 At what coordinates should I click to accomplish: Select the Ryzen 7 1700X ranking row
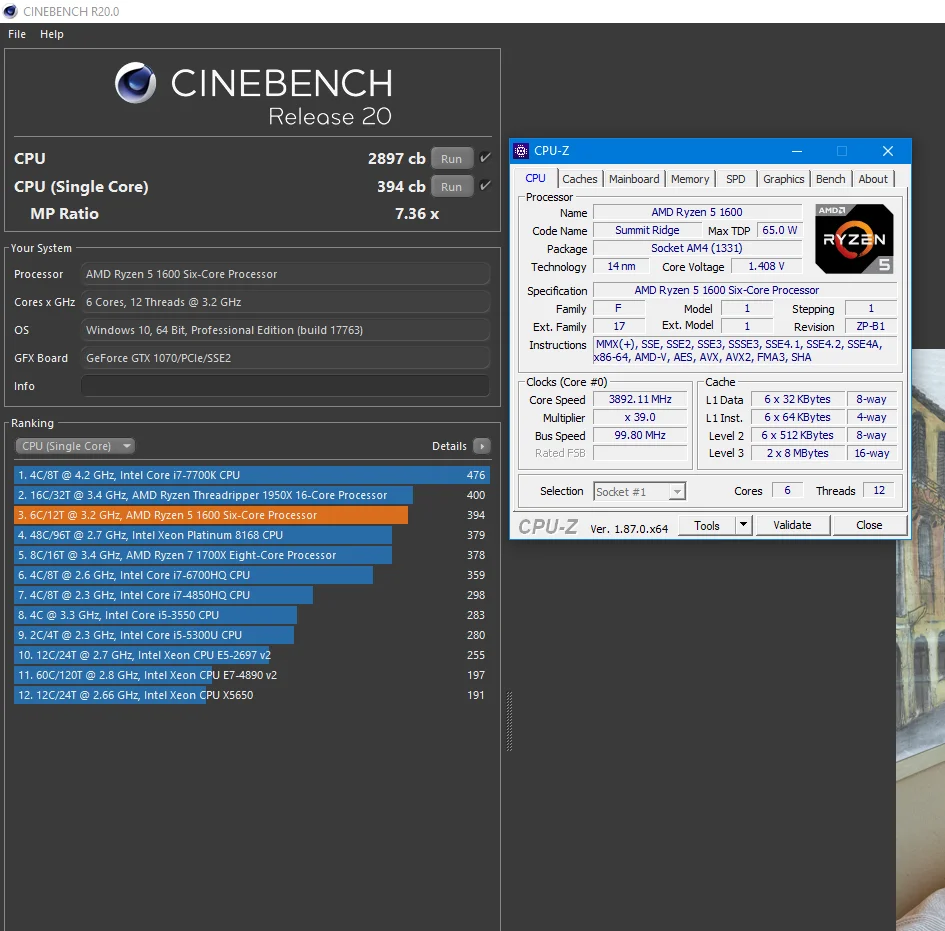(252, 555)
